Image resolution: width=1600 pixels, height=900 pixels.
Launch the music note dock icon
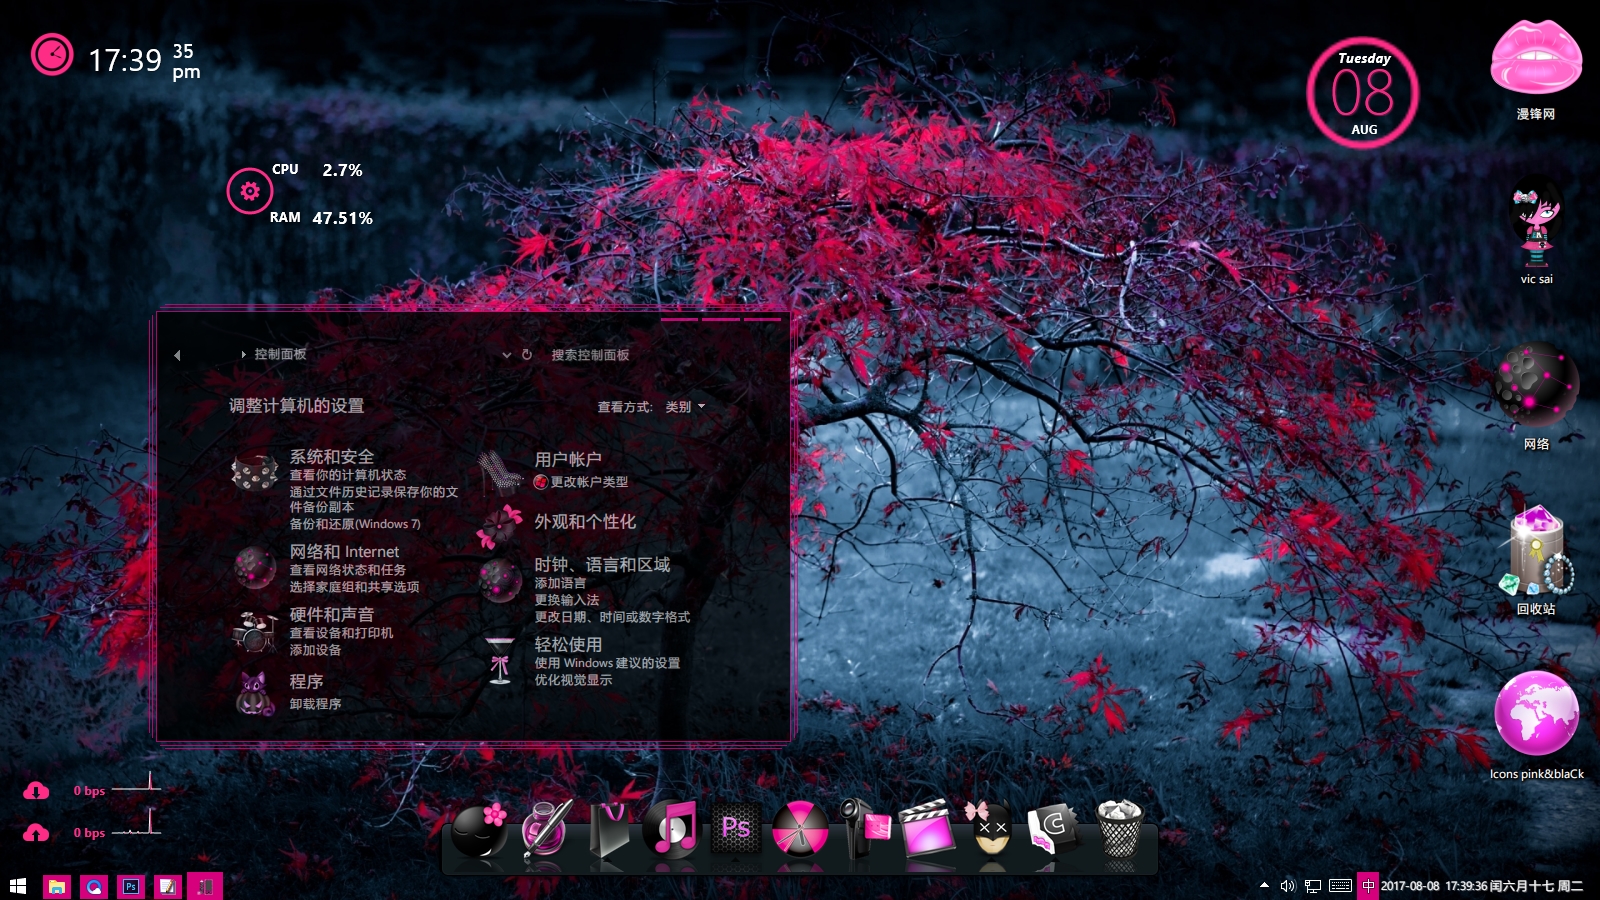pyautogui.click(x=672, y=830)
